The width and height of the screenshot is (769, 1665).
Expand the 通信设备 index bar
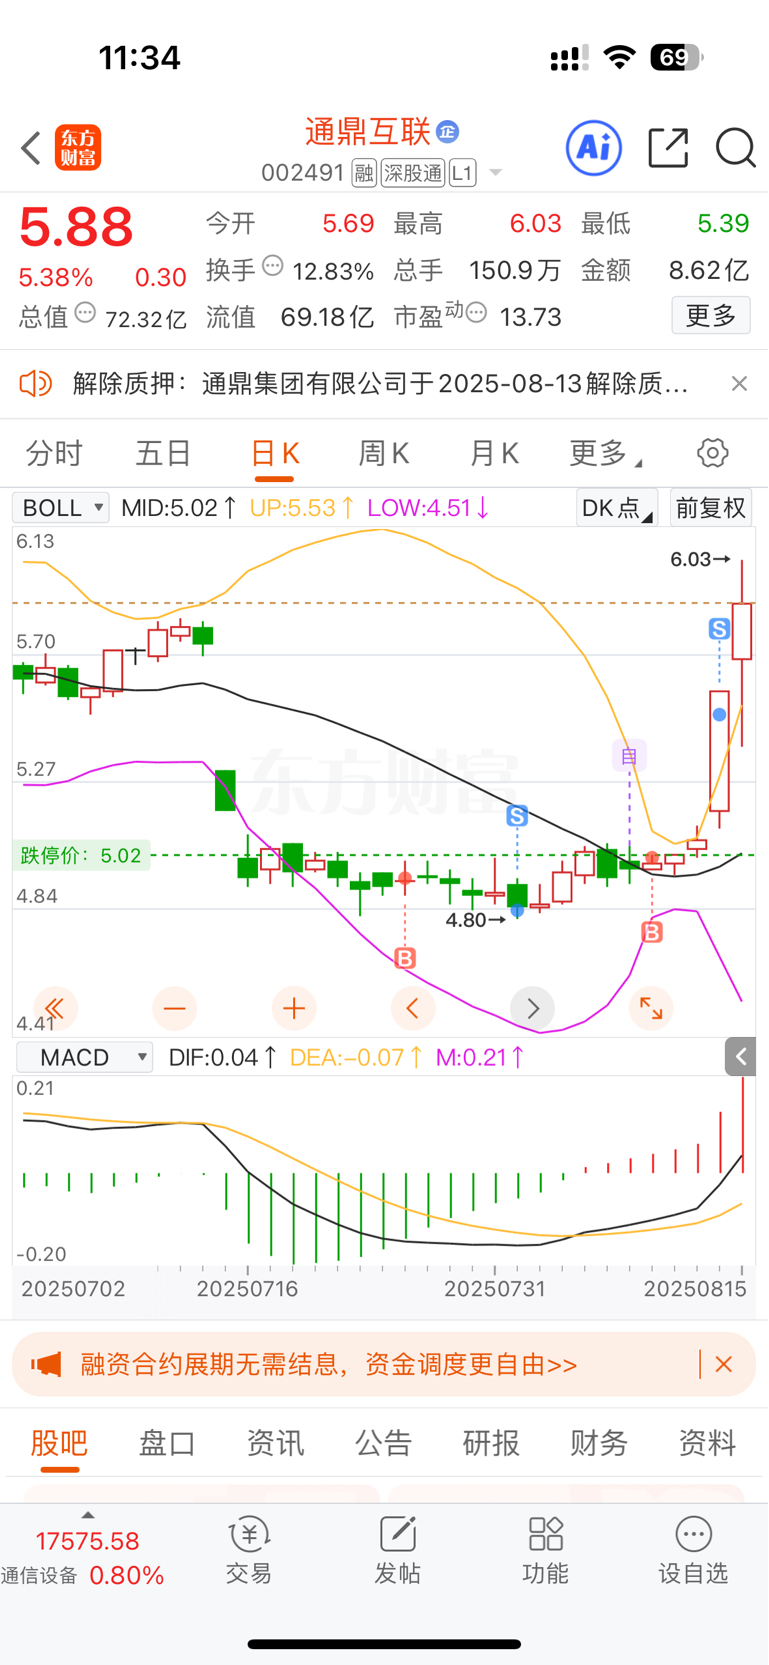pyautogui.click(x=87, y=1552)
